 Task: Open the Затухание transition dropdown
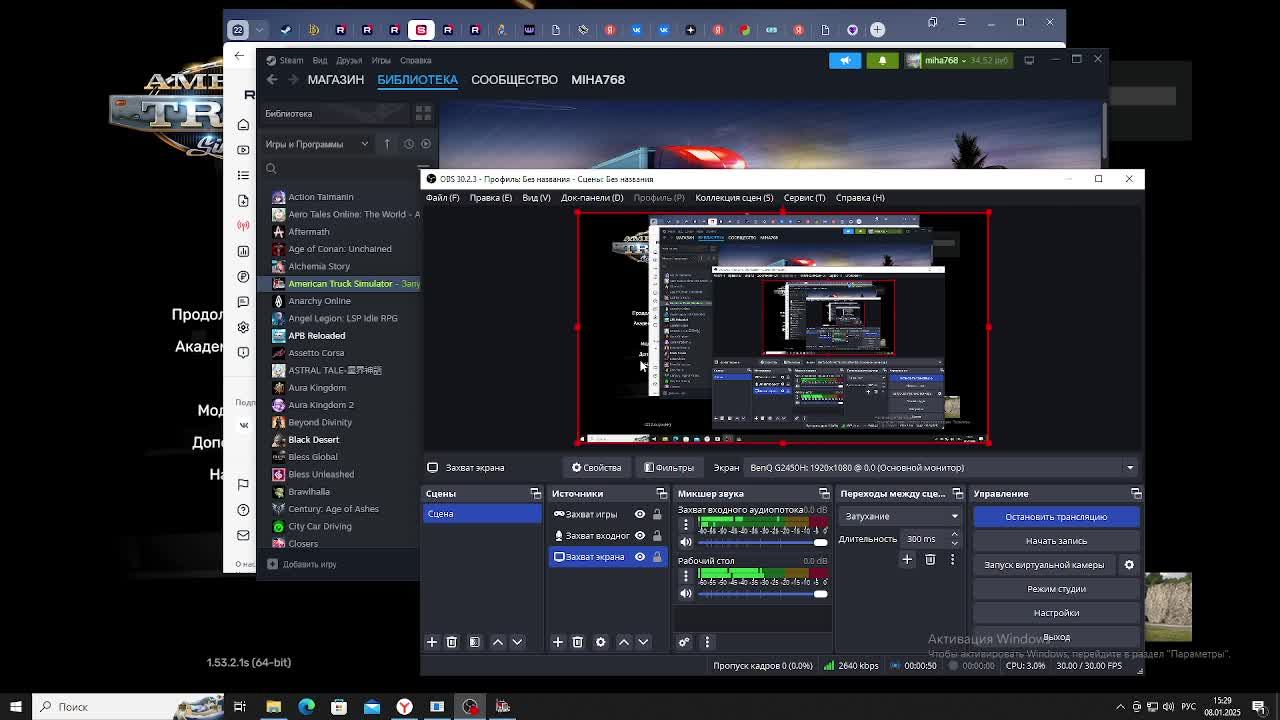pos(900,516)
